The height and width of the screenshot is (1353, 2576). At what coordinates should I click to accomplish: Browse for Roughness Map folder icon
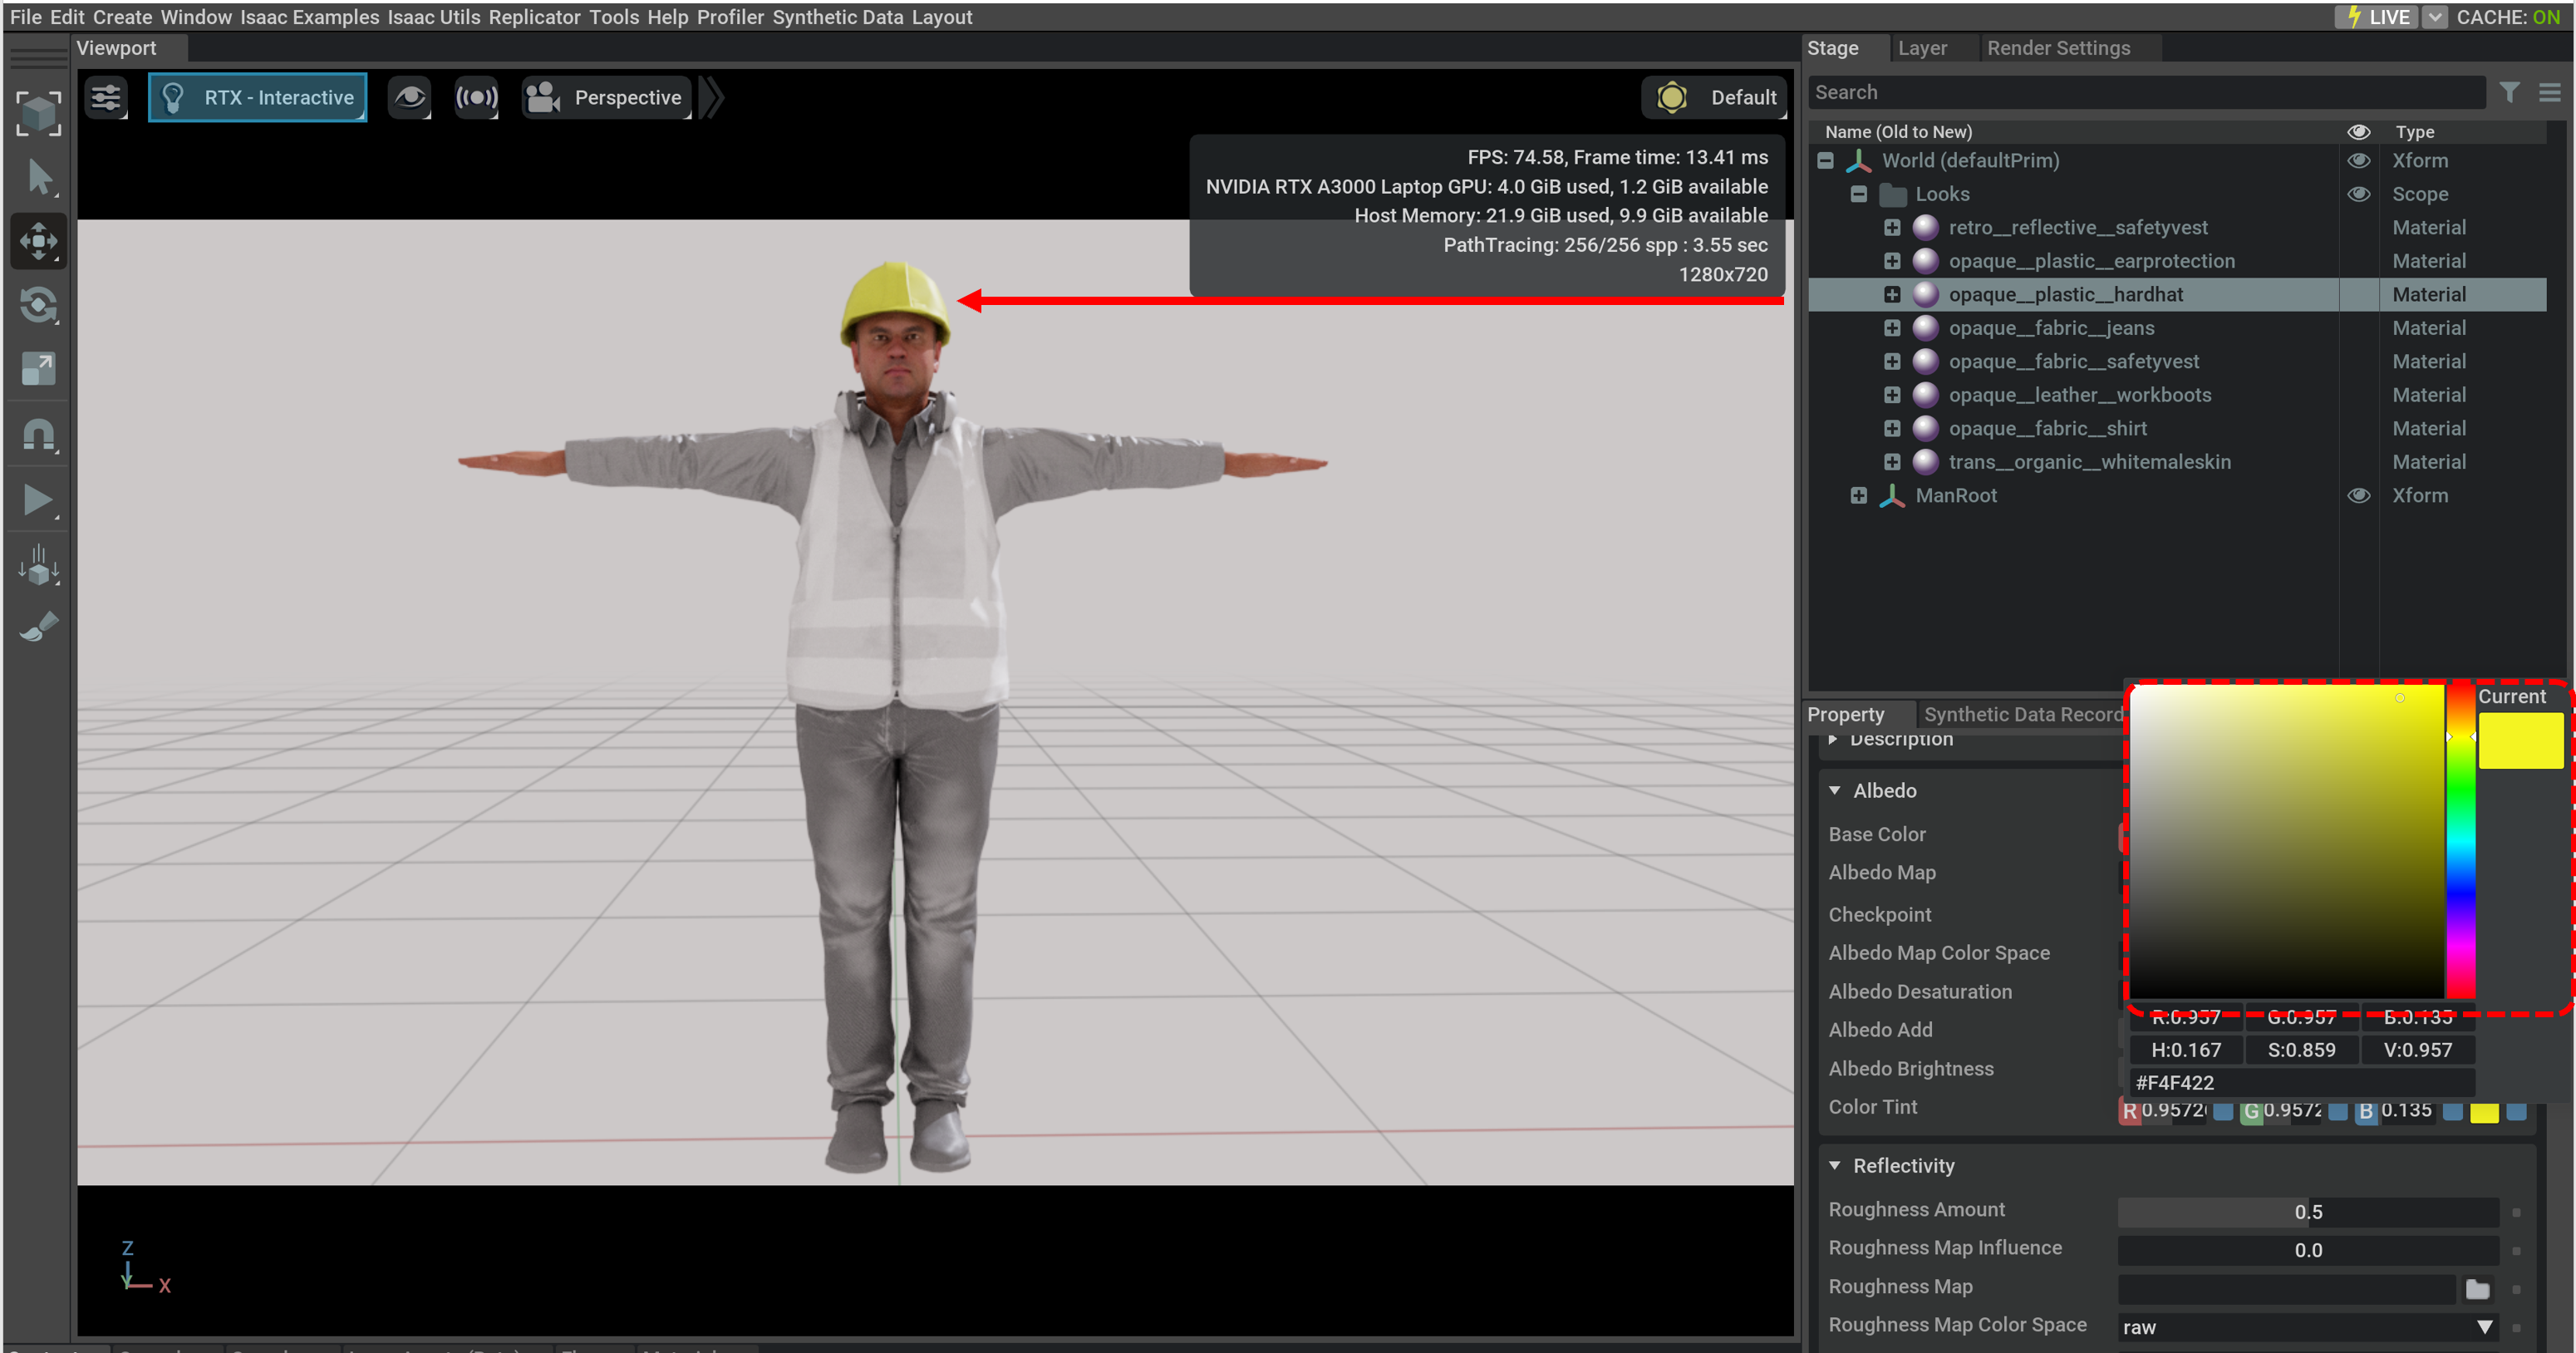[2476, 1289]
